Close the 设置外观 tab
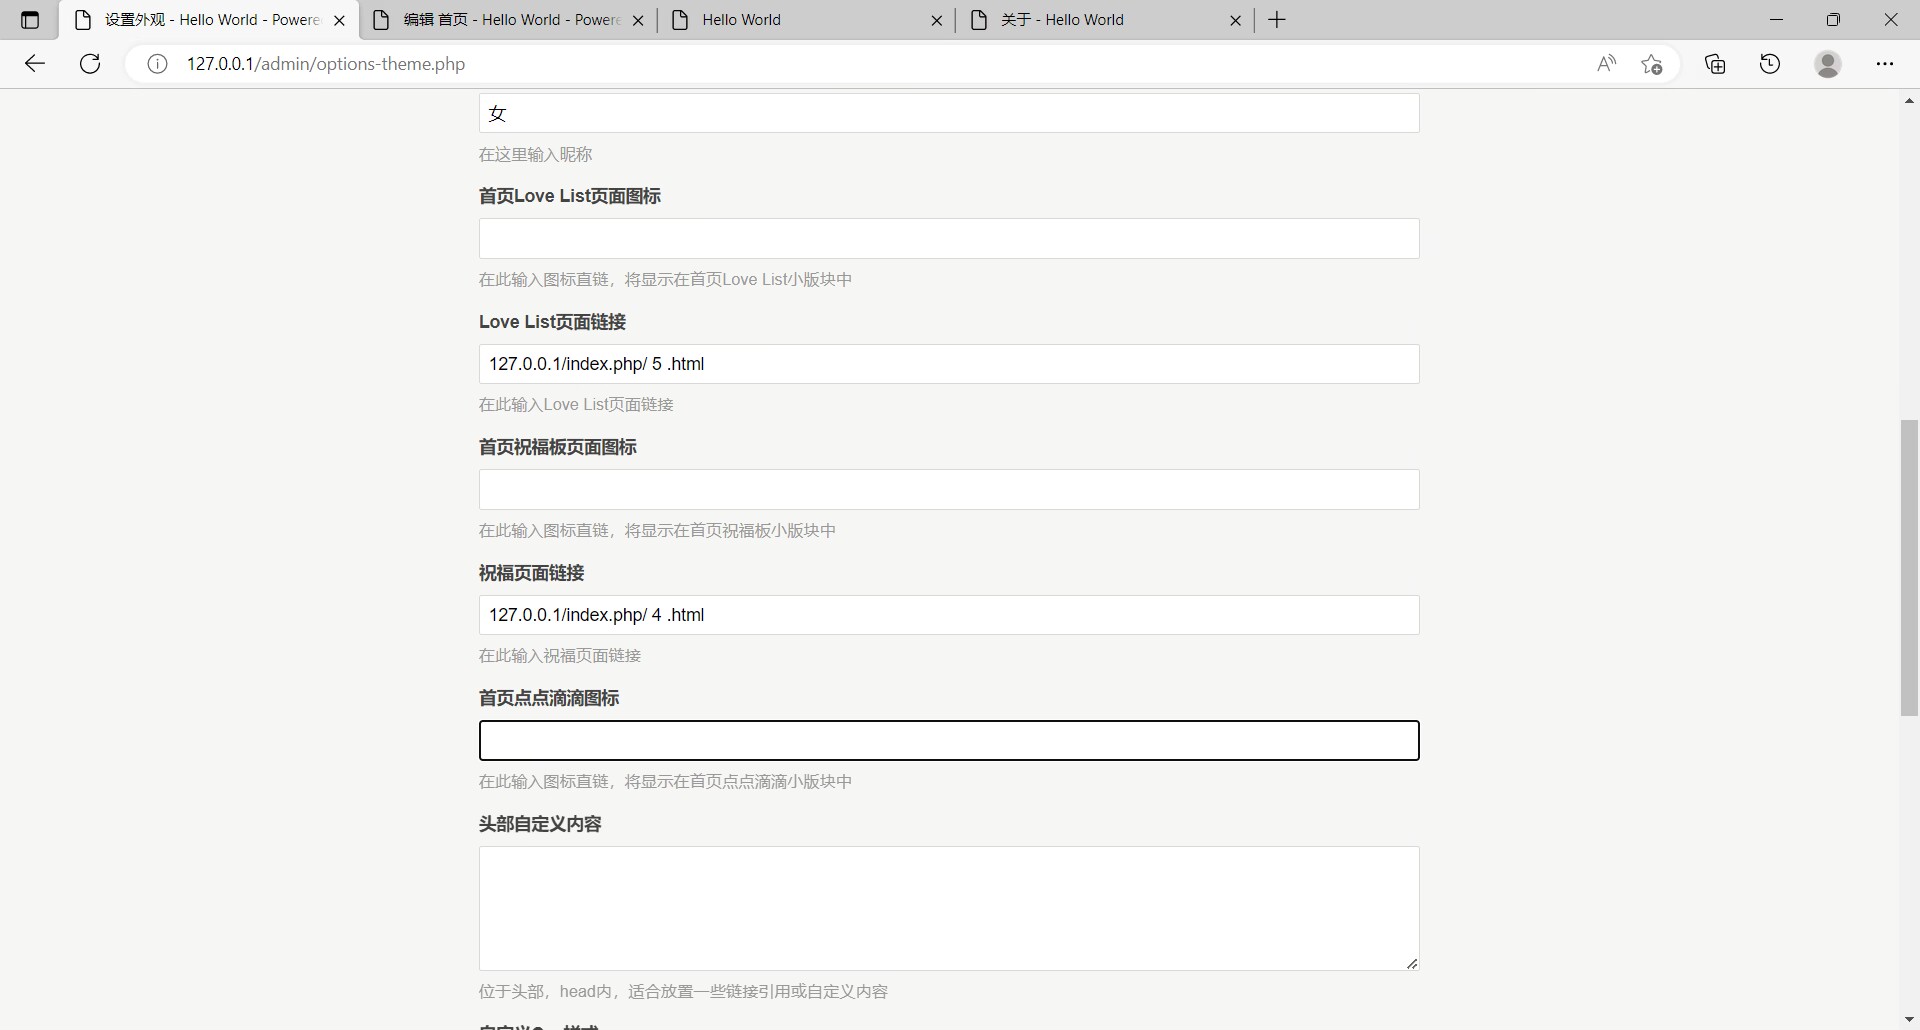Screen dimensions: 1920x1030 click(339, 20)
